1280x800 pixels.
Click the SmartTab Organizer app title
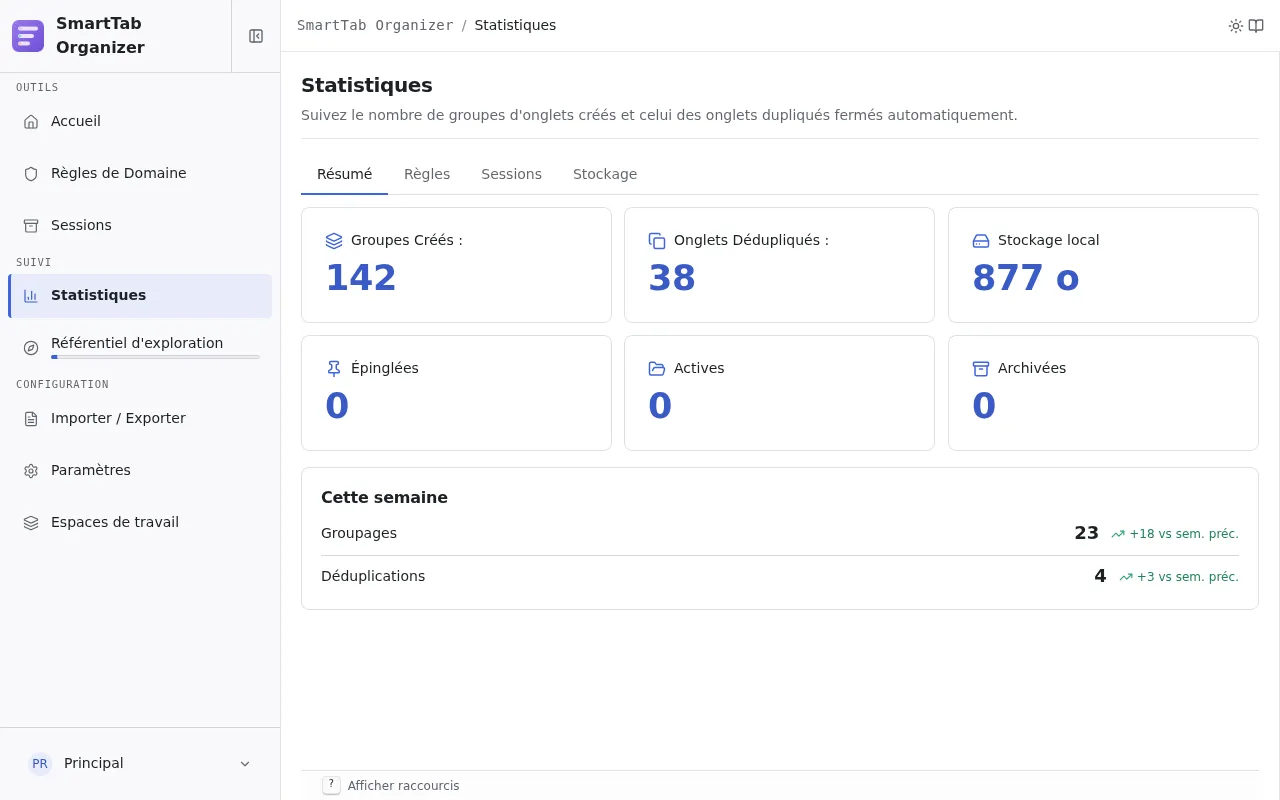(100, 36)
